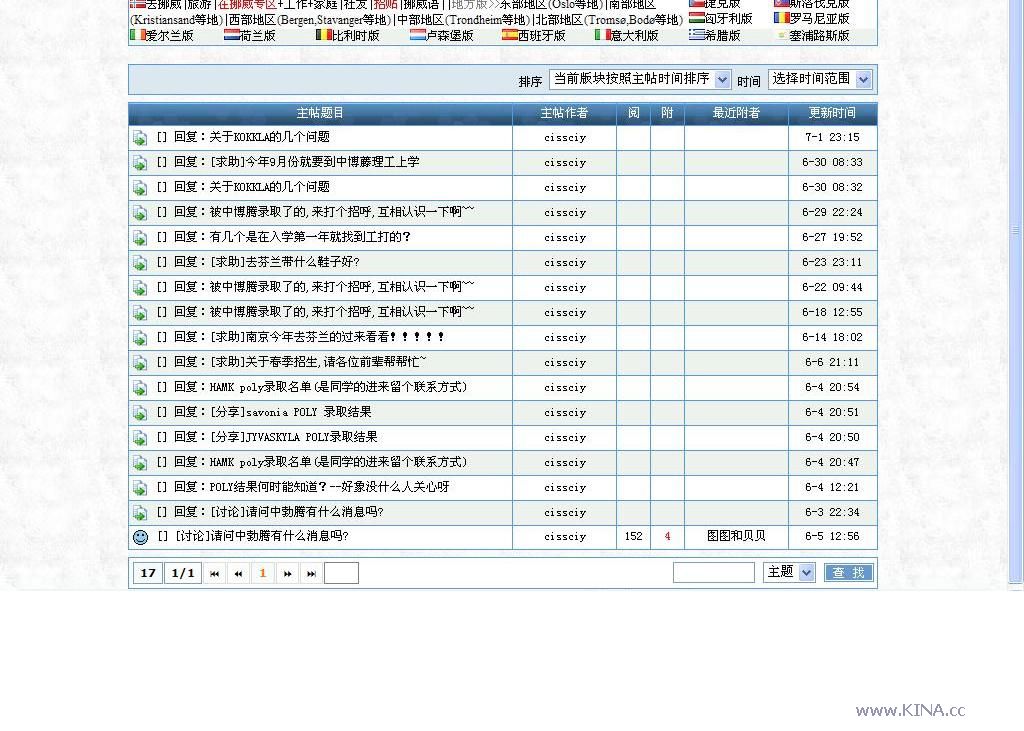Expand the 选择时间范围 time range dropdown

[x=819, y=79]
